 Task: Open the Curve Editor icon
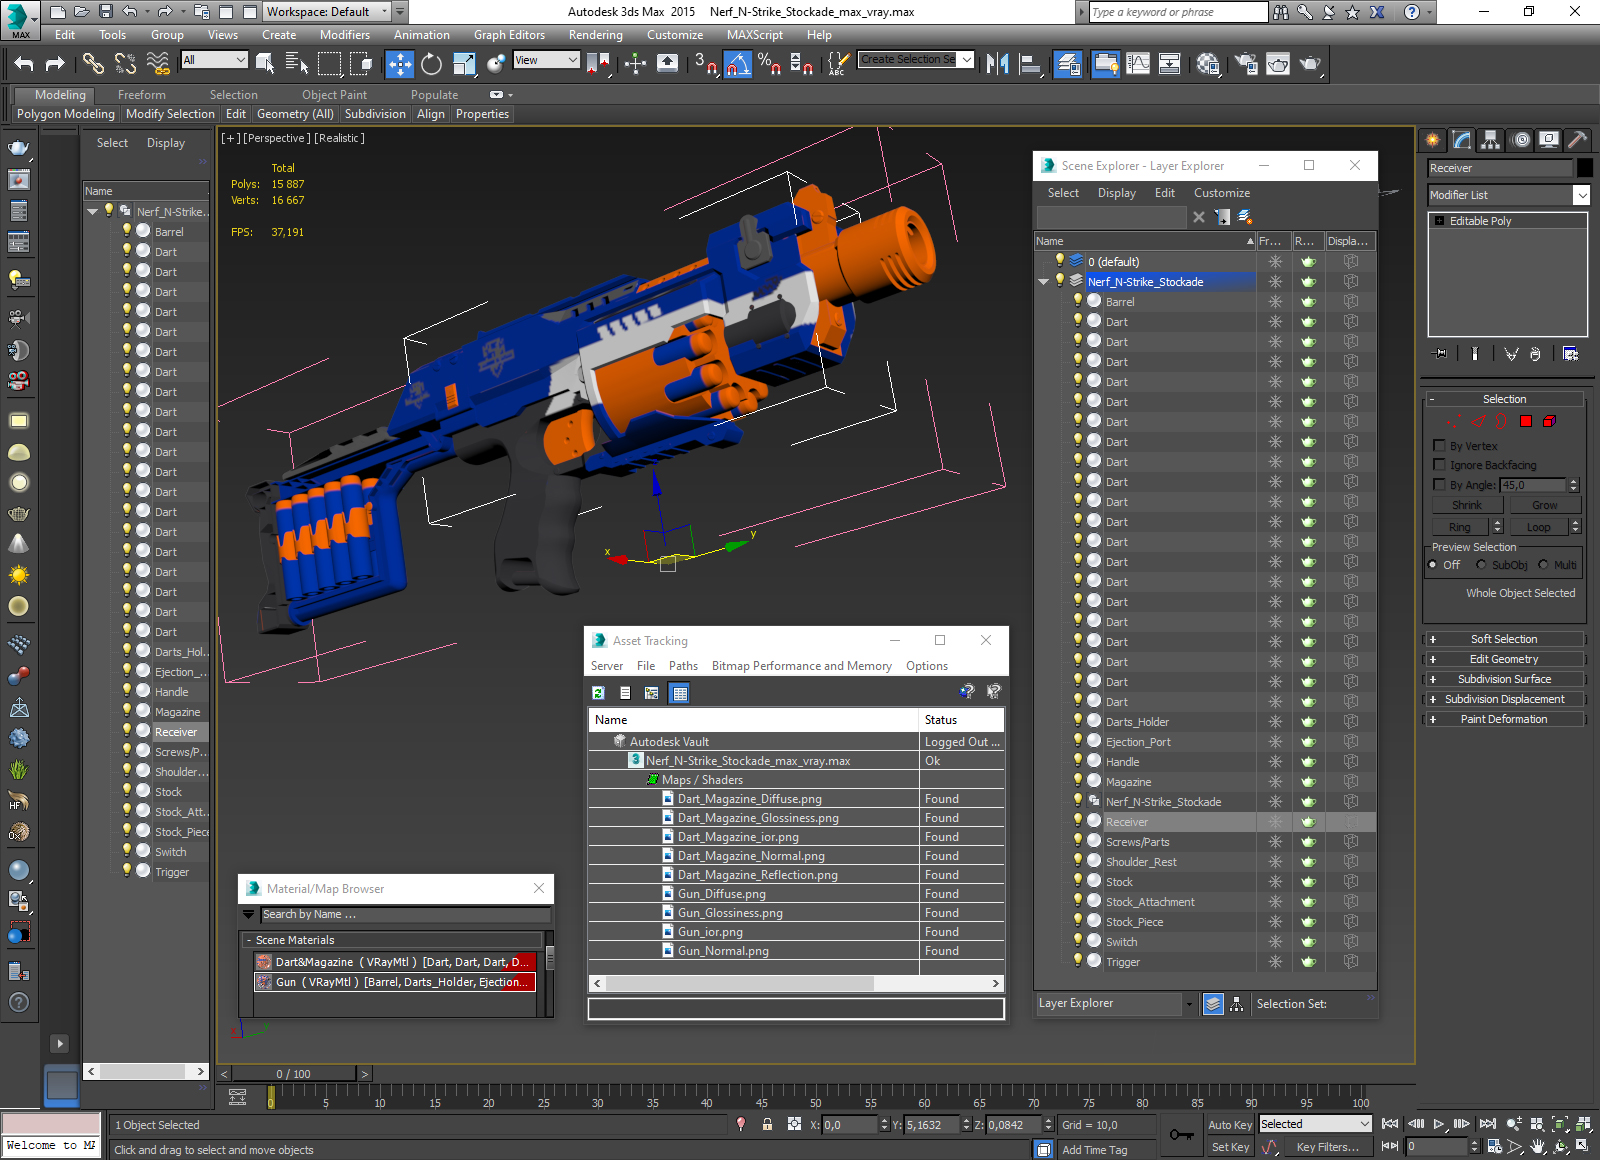pyautogui.click(x=1138, y=64)
